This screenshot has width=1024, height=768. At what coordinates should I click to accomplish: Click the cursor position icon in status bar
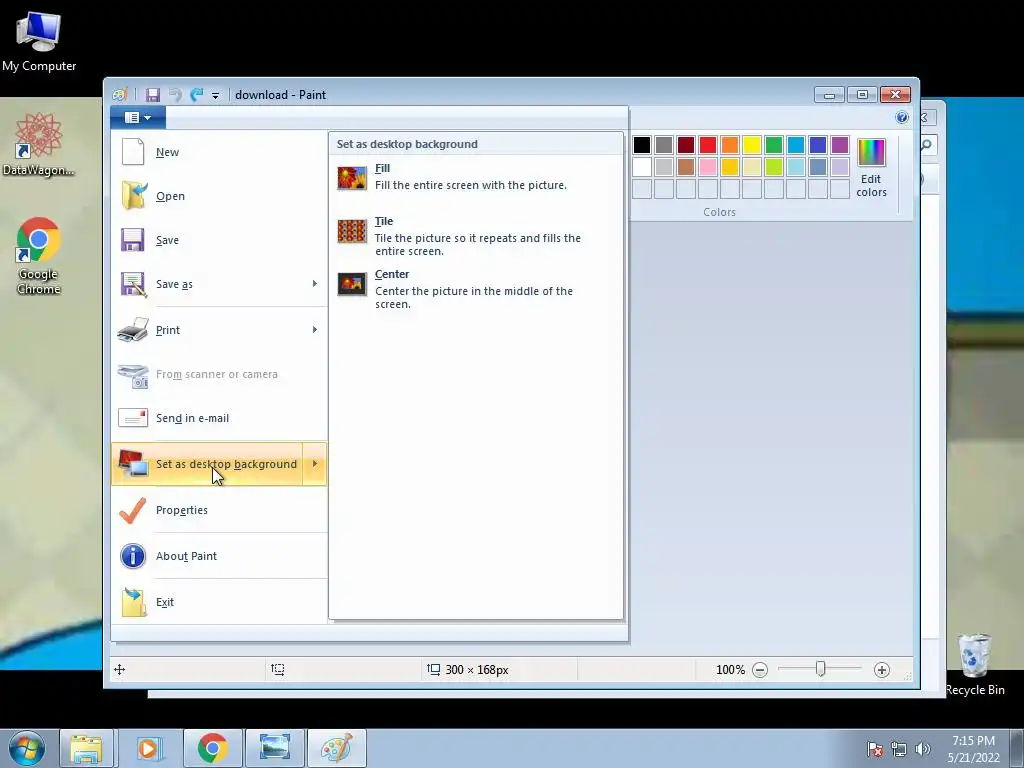[120, 669]
